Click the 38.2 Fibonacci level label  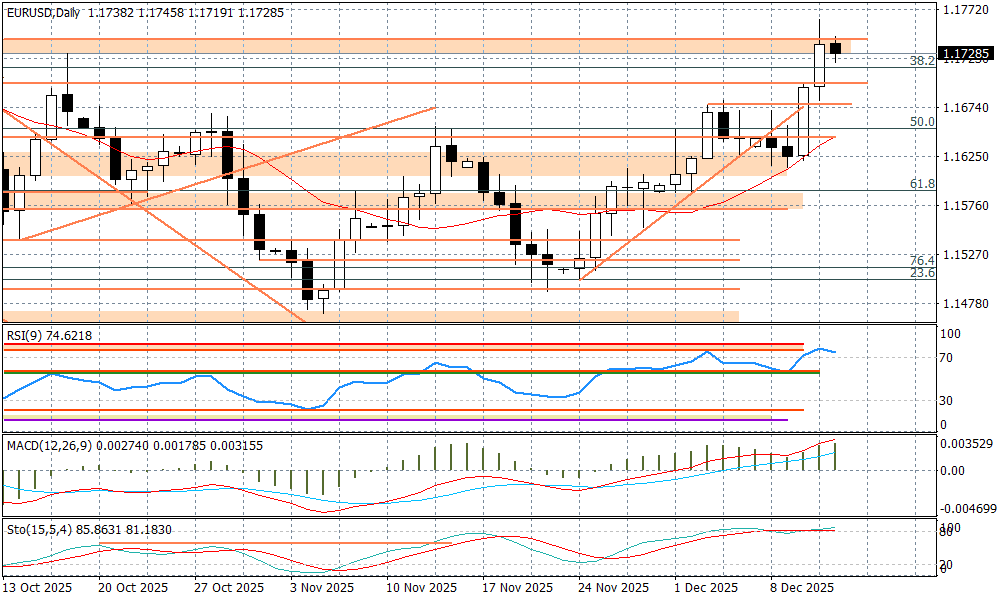[x=921, y=61]
